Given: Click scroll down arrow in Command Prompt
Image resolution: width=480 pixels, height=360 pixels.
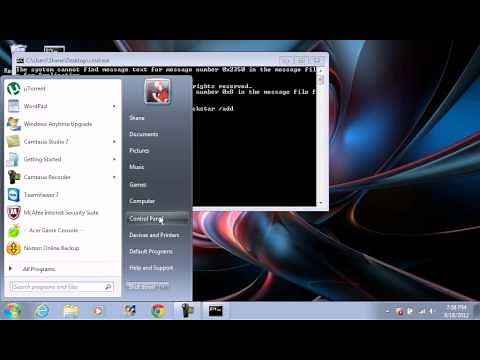Looking at the screenshot, I should coord(321,202).
